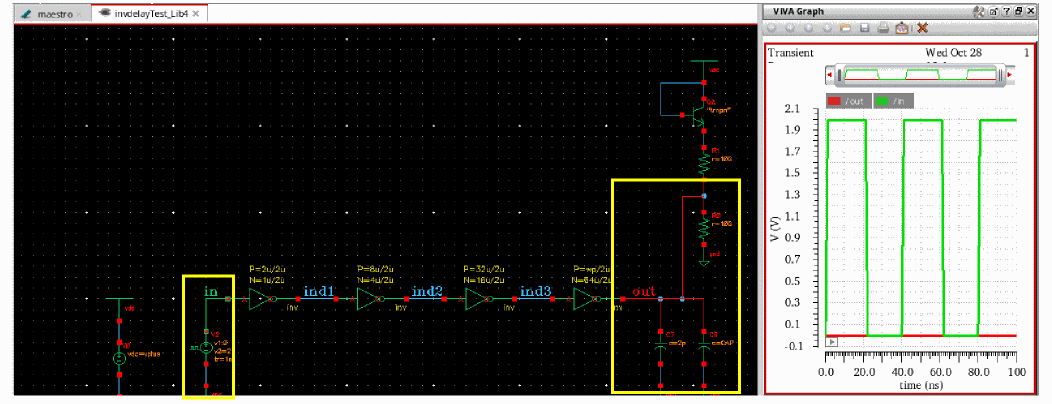Image resolution: width=1052 pixels, height=404 pixels.
Task: Print the VIVA graph
Action: (884, 28)
